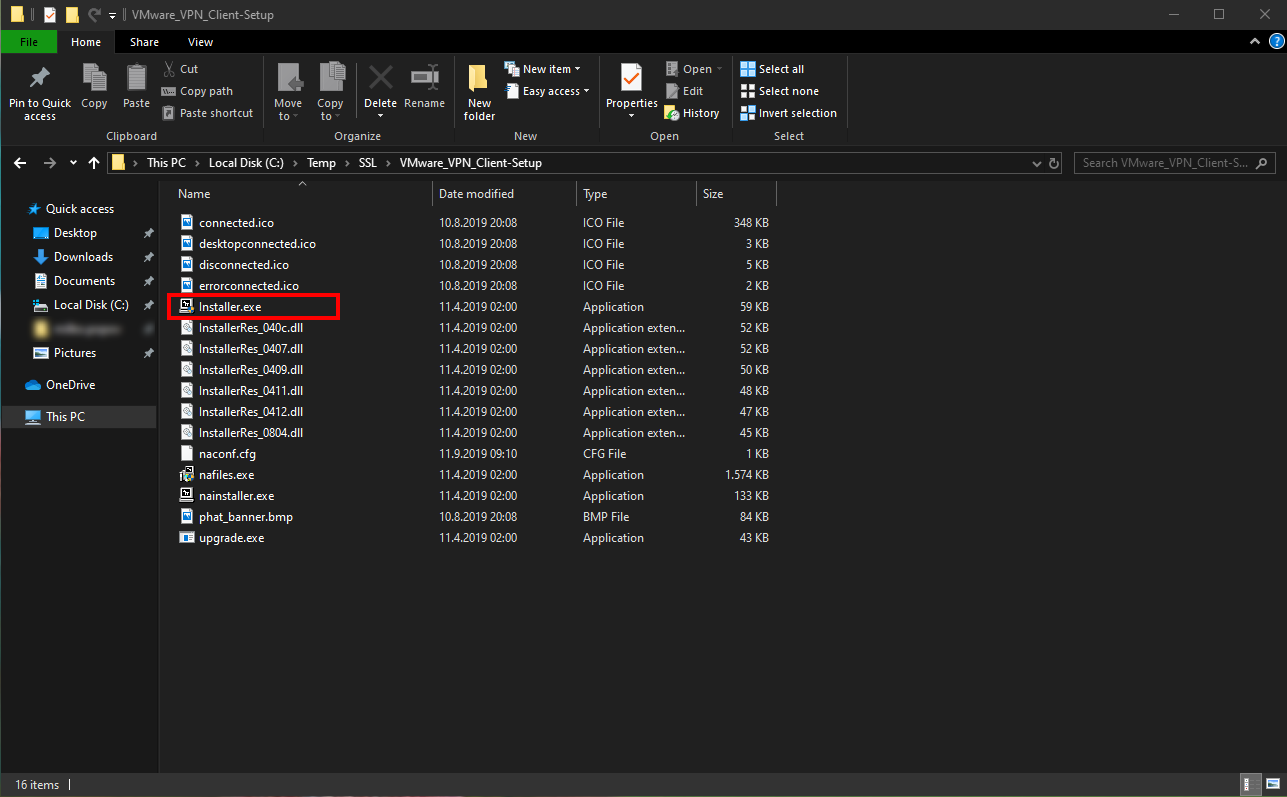The height and width of the screenshot is (797, 1287).
Task: Switch to Share tab
Action: [144, 42]
